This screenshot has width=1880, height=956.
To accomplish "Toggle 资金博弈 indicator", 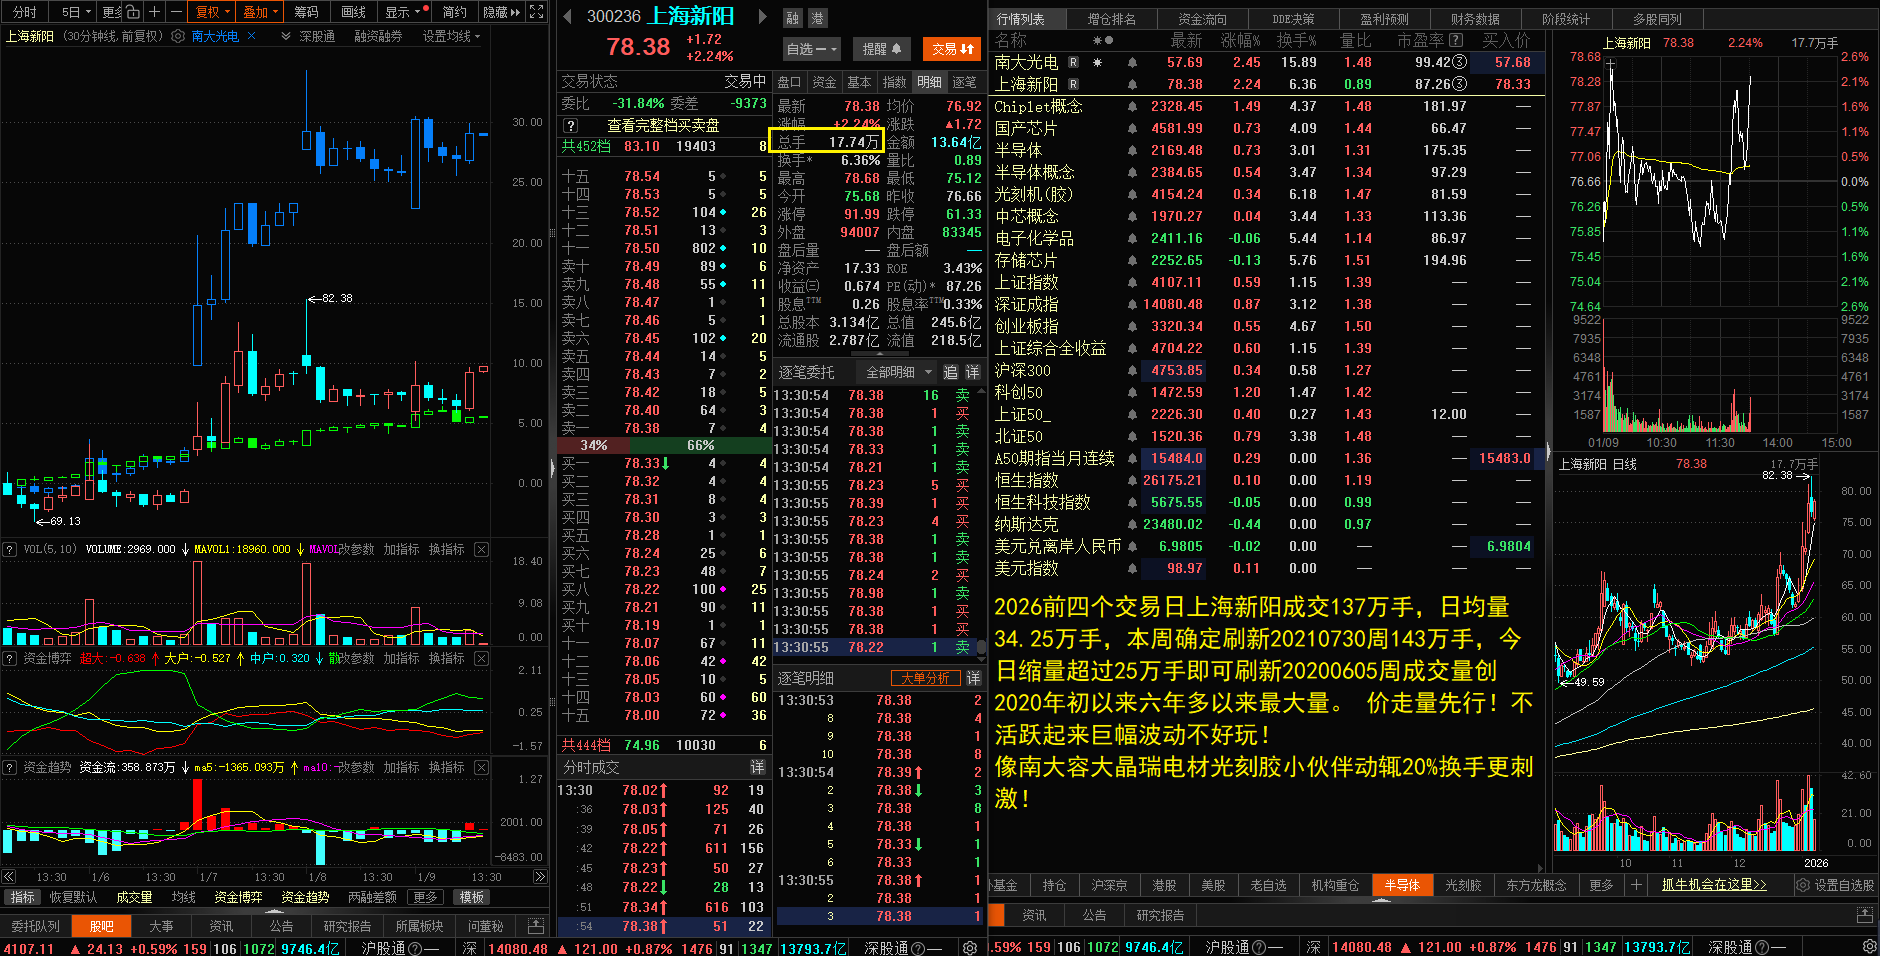I will [x=238, y=898].
